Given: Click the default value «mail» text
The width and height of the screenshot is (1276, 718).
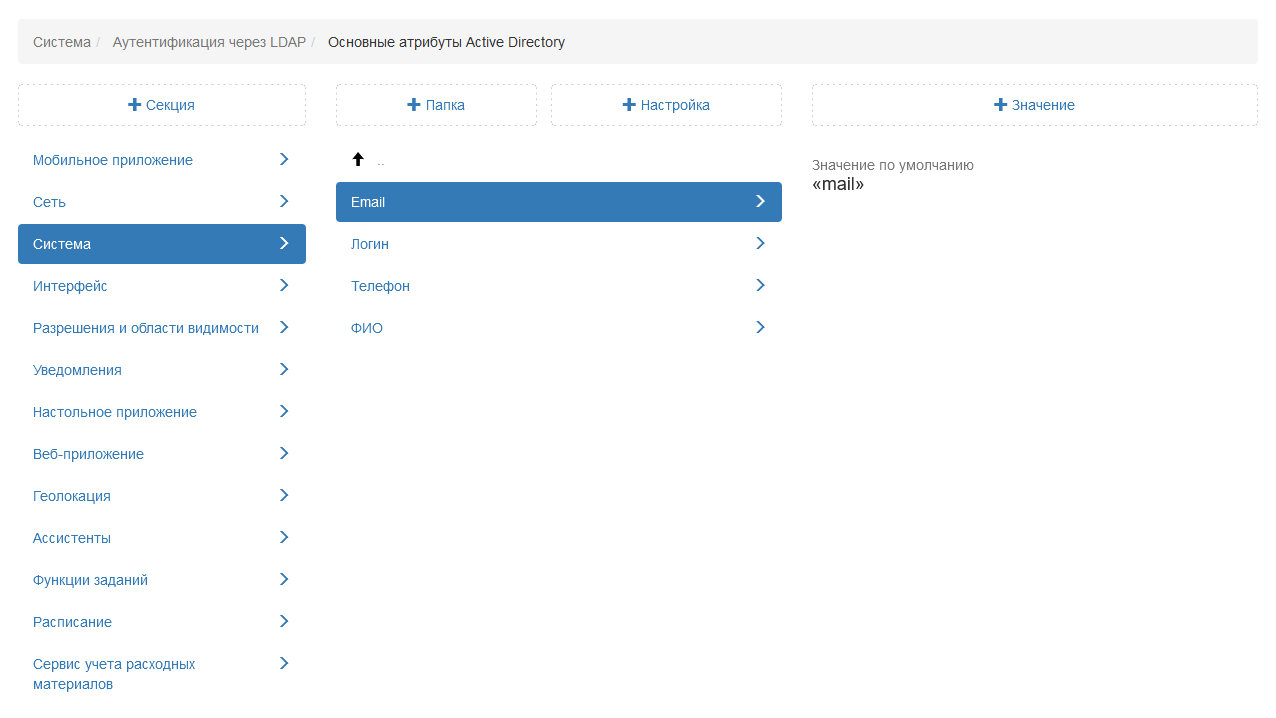Looking at the screenshot, I should coord(838,185).
